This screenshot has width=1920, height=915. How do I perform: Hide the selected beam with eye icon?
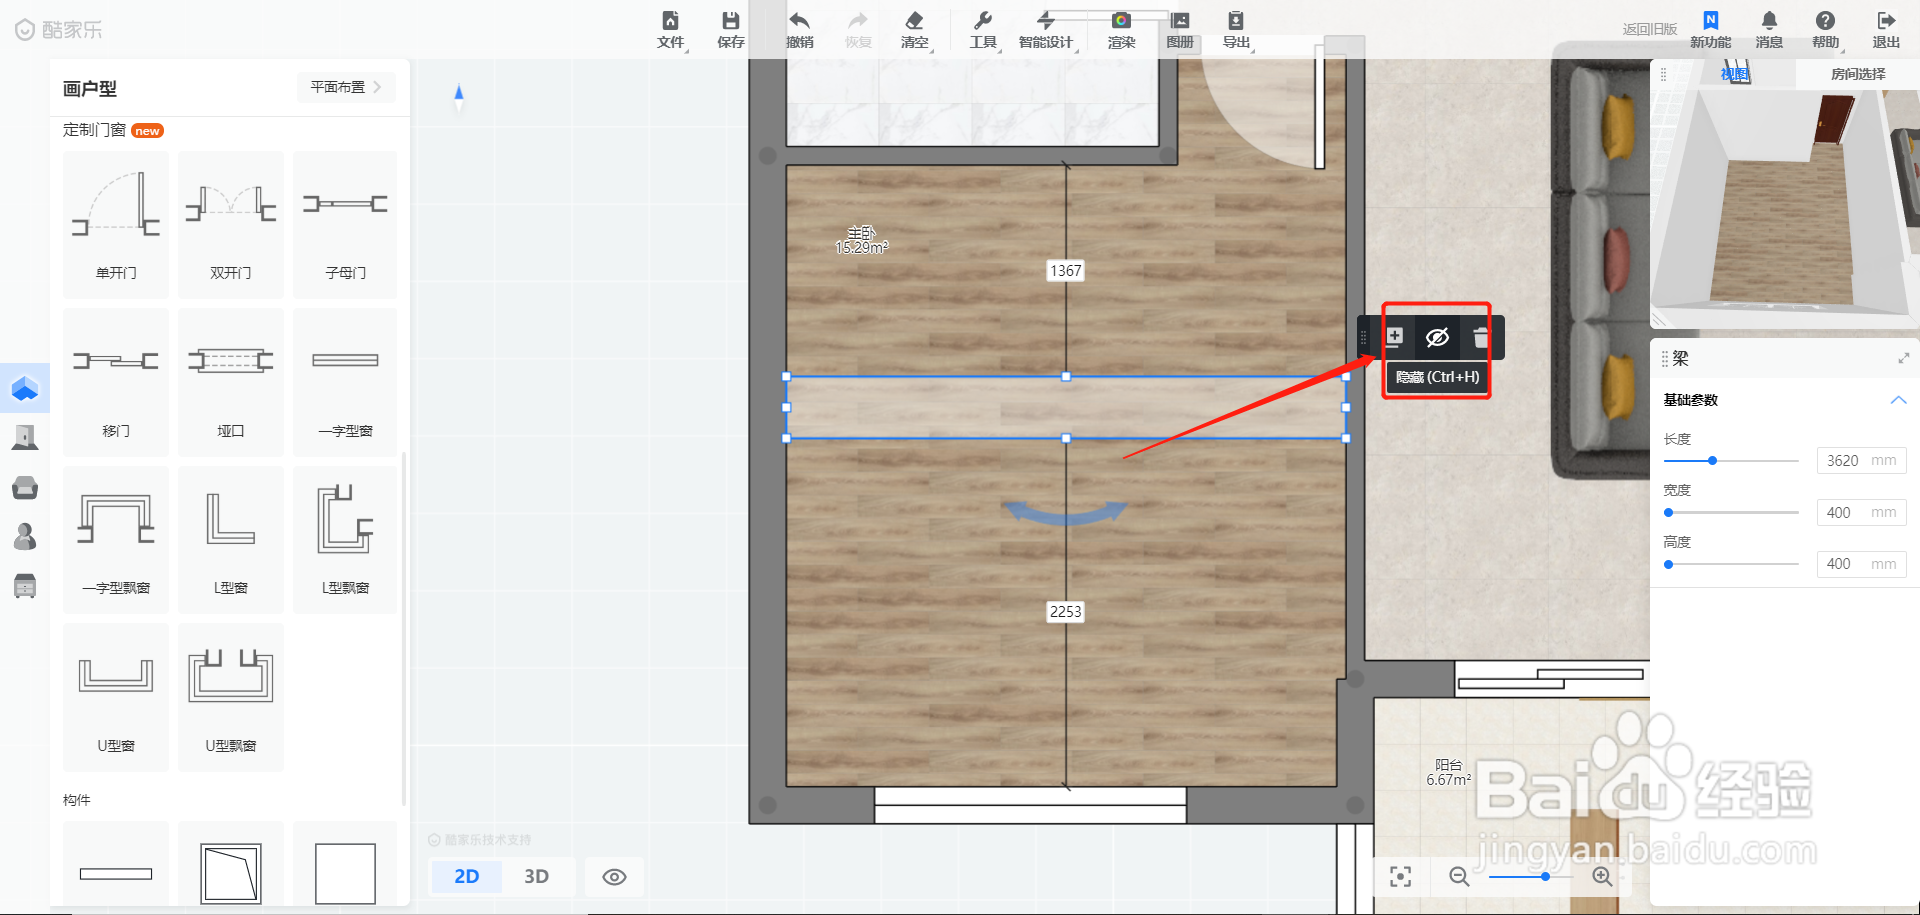coord(1437,338)
